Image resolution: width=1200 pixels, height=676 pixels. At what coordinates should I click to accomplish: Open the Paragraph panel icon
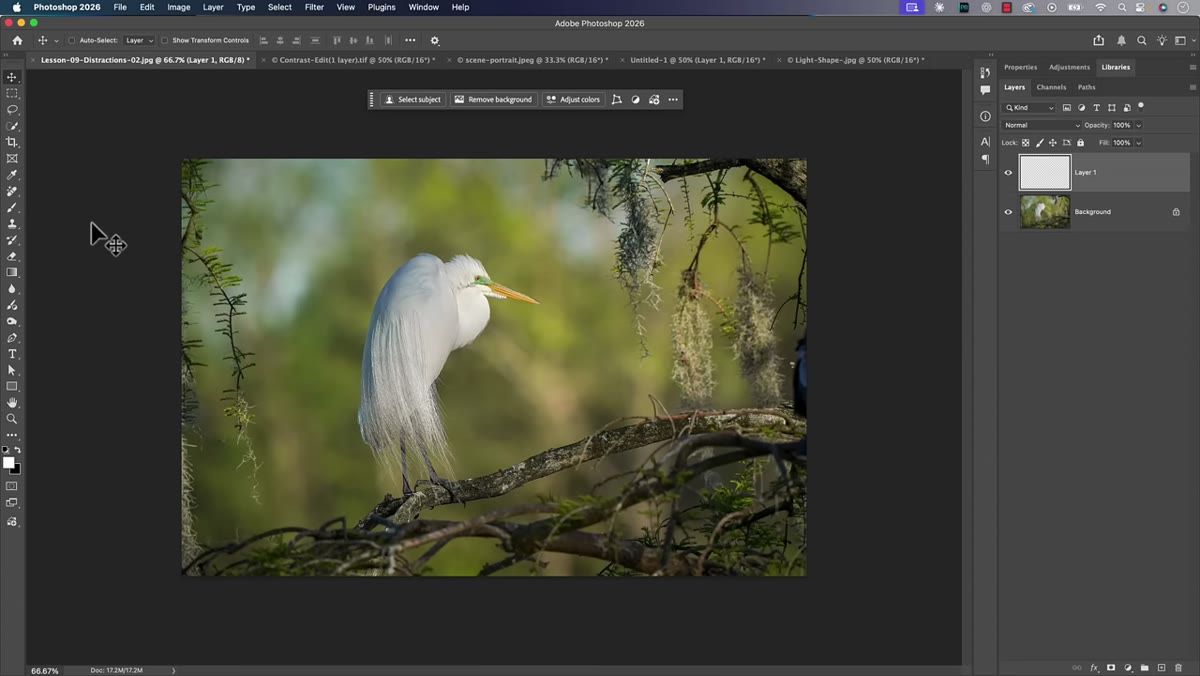tap(985, 159)
